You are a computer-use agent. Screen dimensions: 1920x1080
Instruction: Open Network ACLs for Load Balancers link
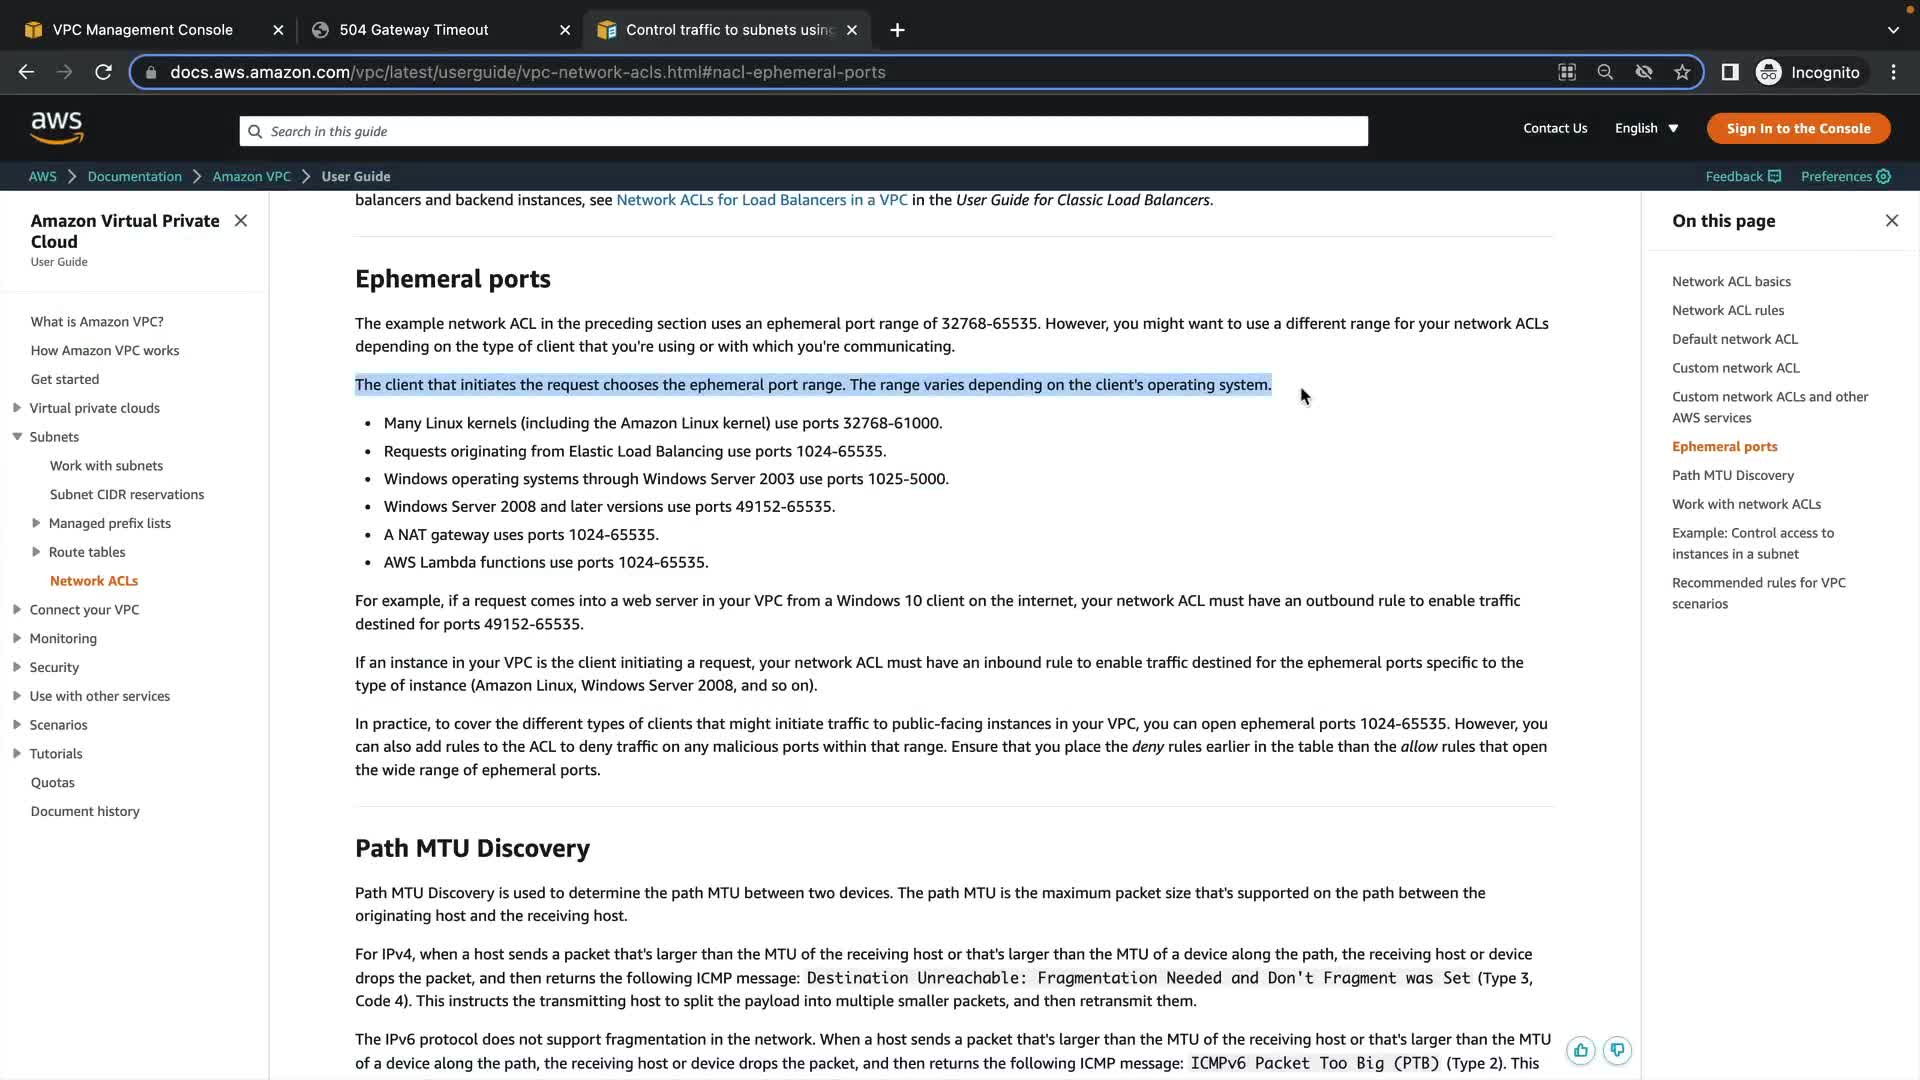761,200
